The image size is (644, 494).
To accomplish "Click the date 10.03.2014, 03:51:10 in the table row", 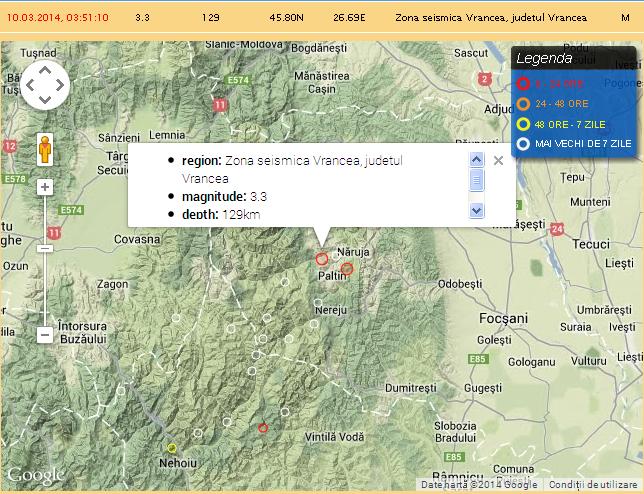I will (58, 18).
